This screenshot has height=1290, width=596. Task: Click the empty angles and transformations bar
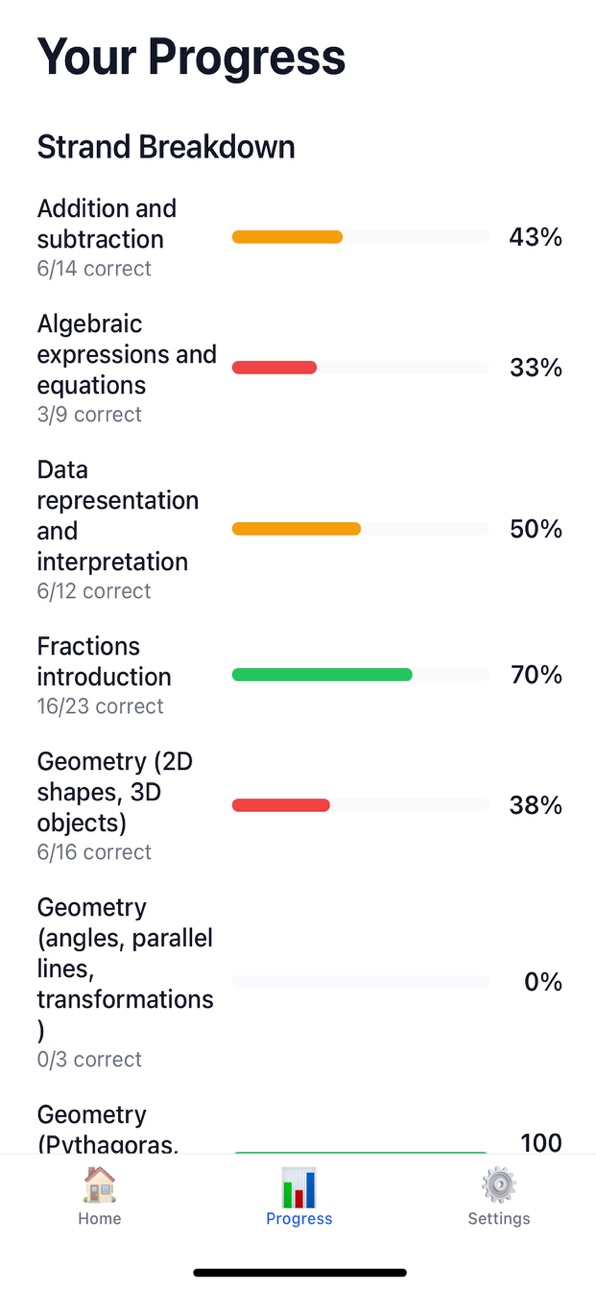[361, 982]
